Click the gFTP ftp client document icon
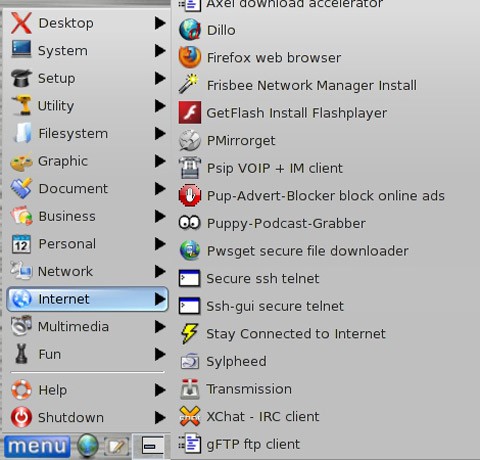Screen dimensions: 480x460 coord(190,444)
